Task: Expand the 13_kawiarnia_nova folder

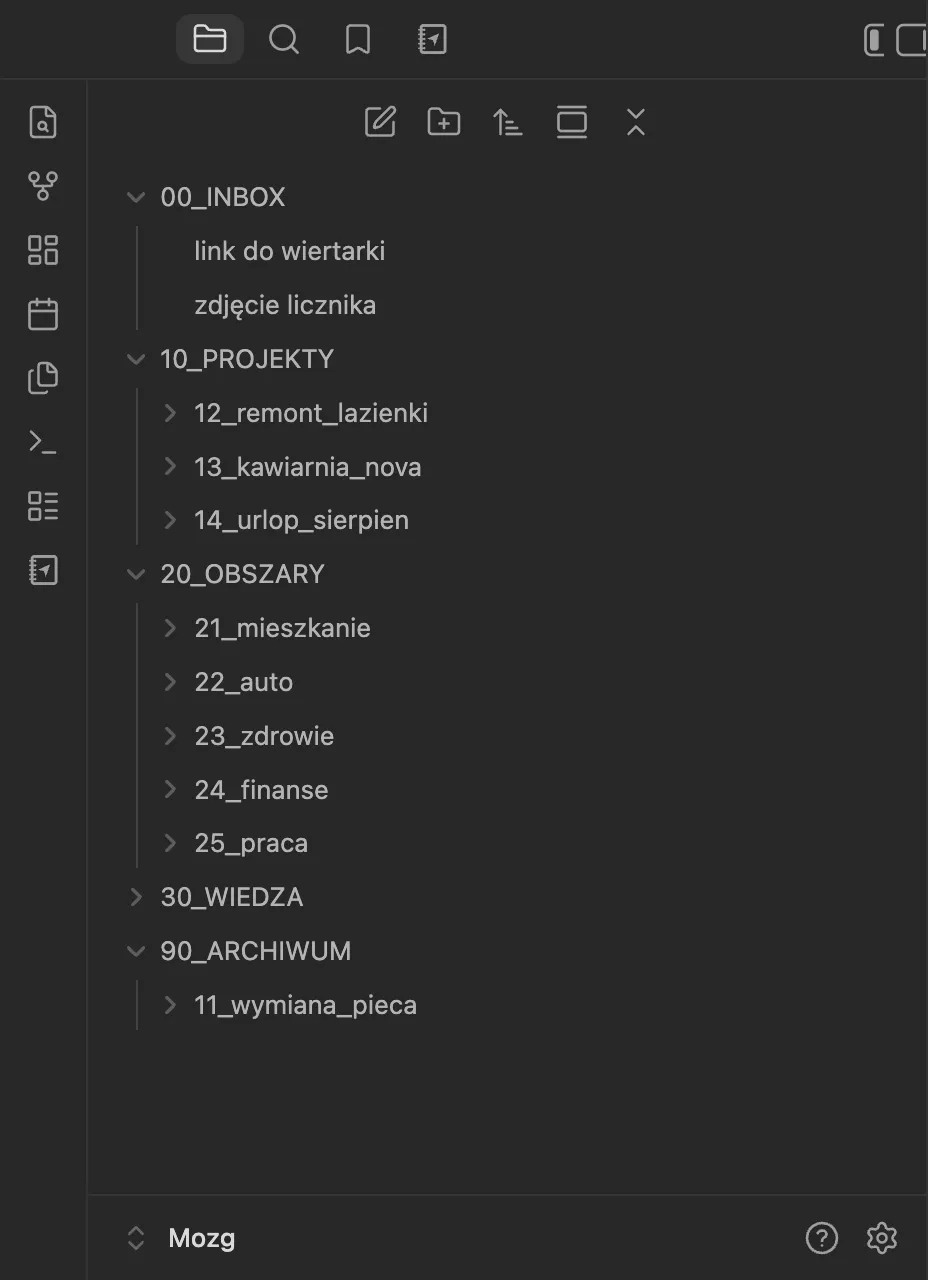Action: [170, 466]
